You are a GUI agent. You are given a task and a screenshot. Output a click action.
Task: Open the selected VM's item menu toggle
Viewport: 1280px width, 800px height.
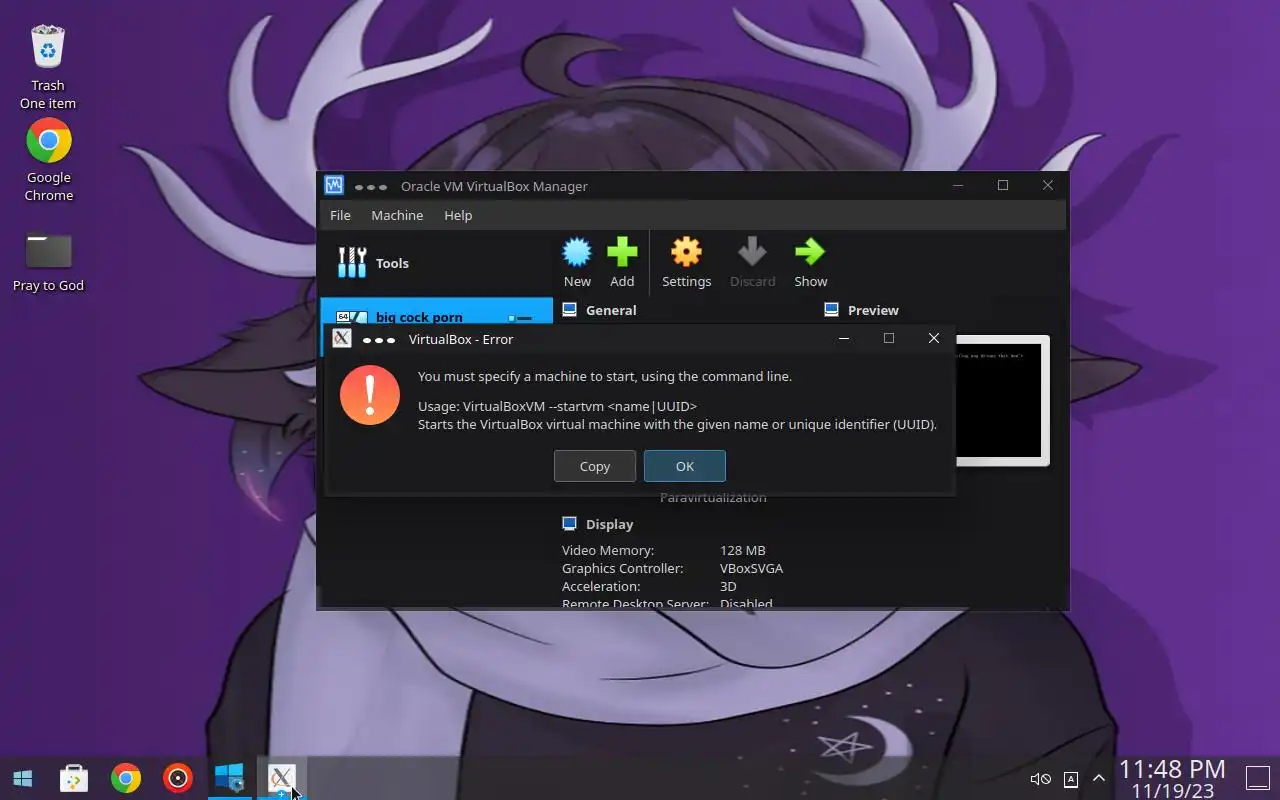520,318
